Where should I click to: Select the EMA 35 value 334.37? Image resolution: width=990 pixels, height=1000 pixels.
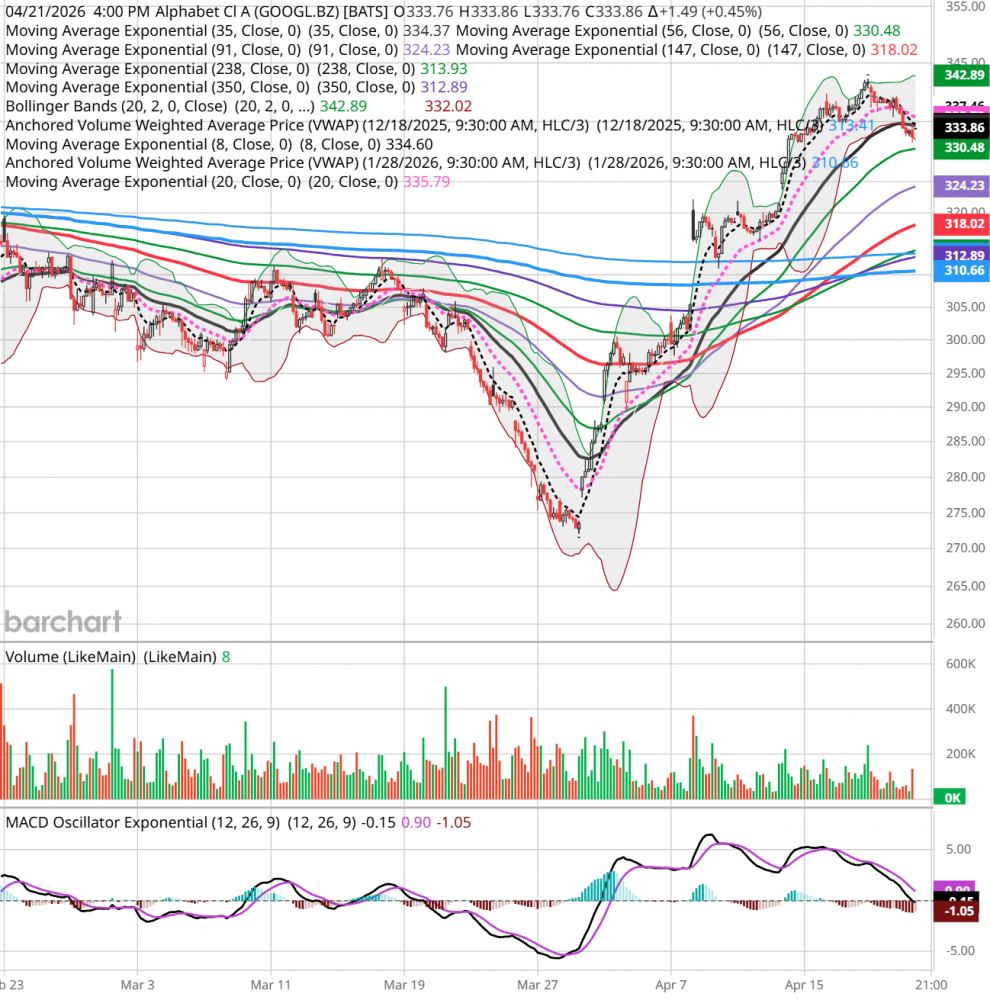[427, 31]
